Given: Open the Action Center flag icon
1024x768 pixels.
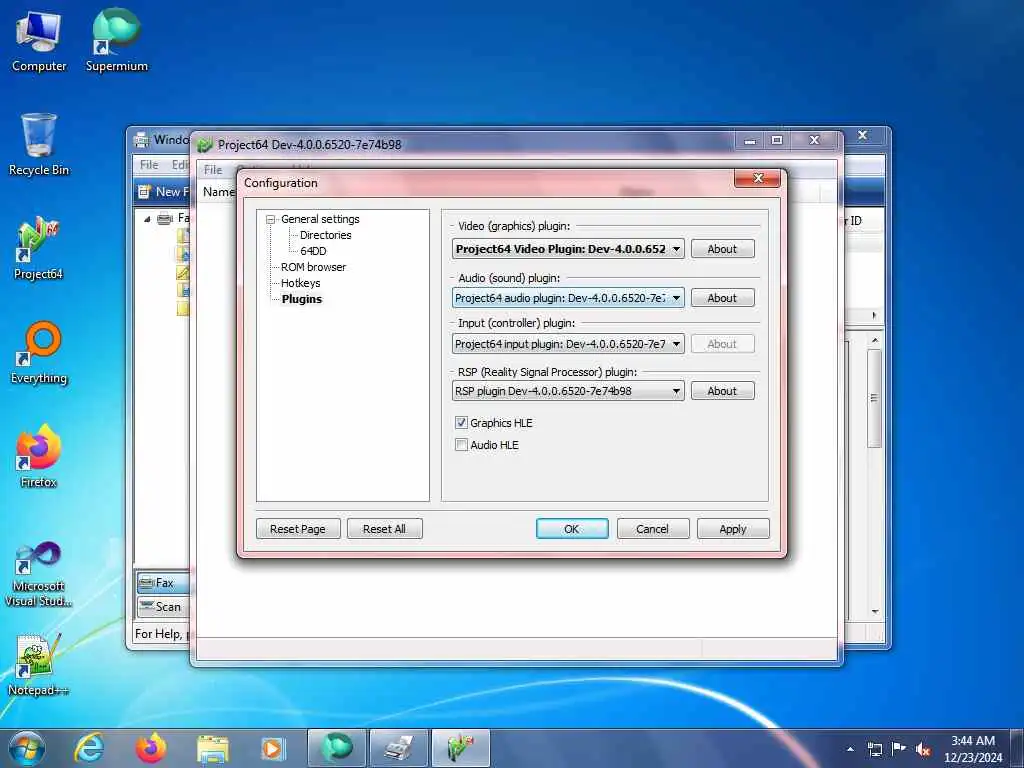Looking at the screenshot, I should [899, 749].
